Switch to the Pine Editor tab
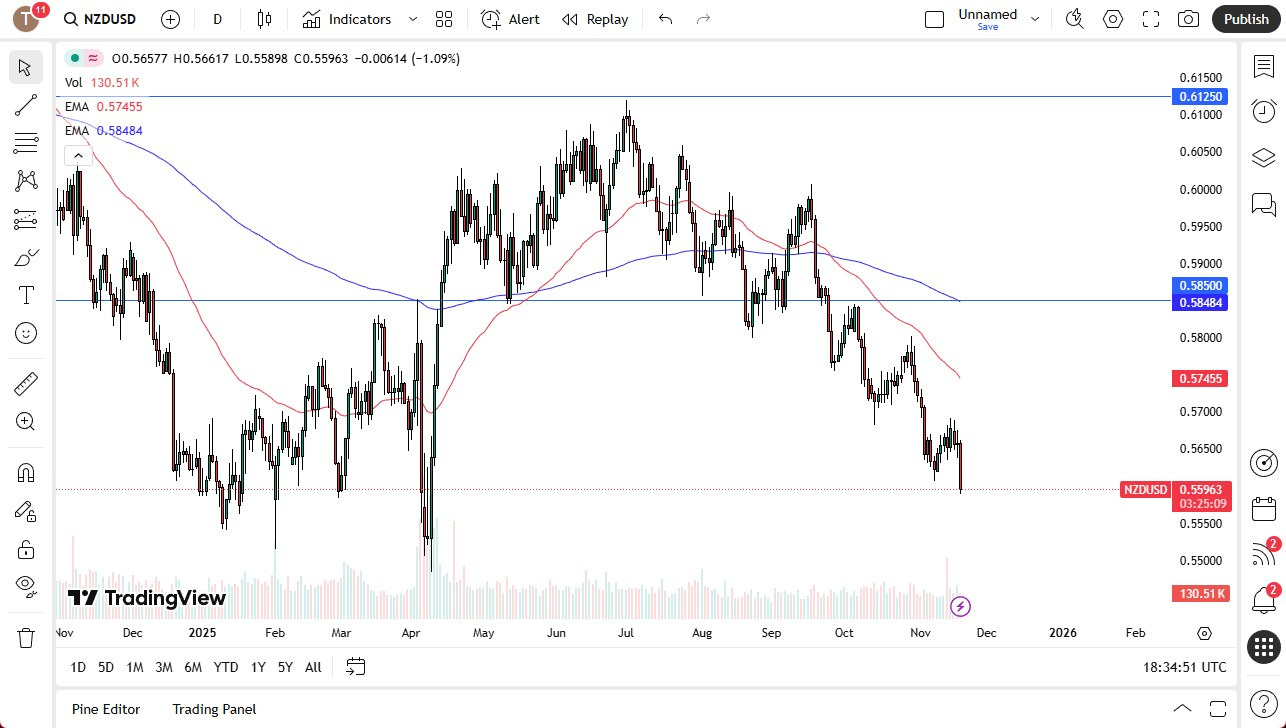This screenshot has width=1286, height=728. point(106,709)
